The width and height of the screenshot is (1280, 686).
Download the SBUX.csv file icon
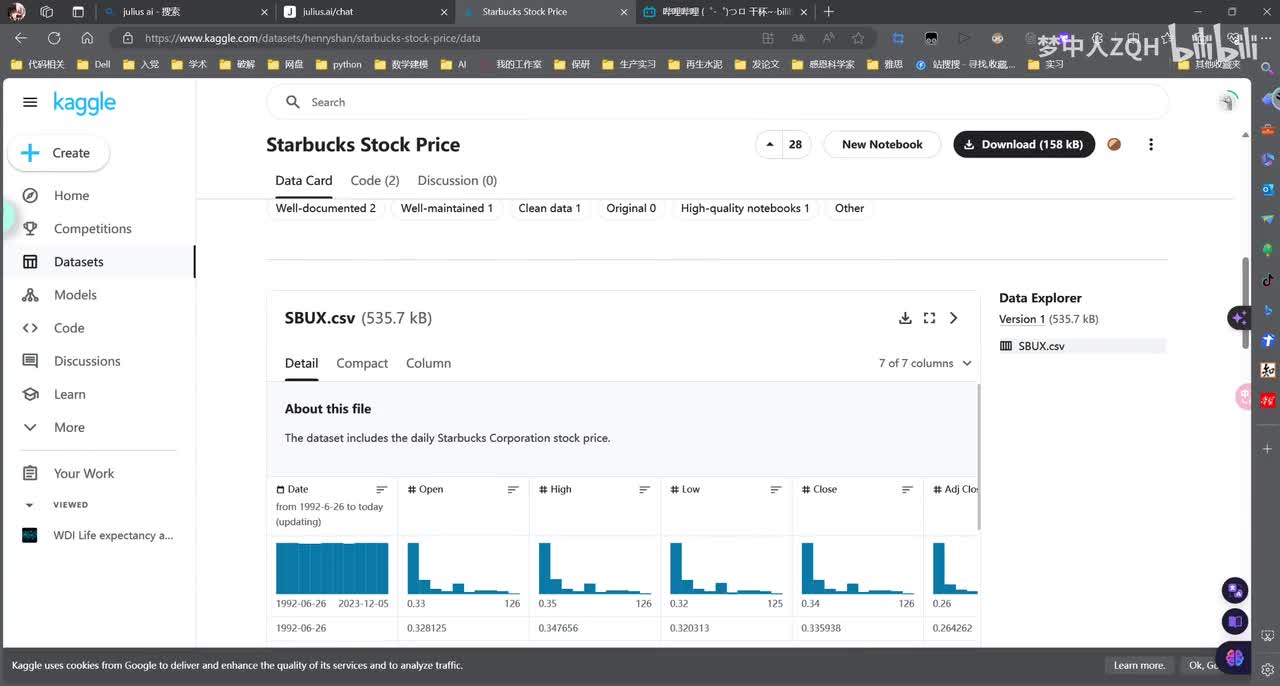905,318
